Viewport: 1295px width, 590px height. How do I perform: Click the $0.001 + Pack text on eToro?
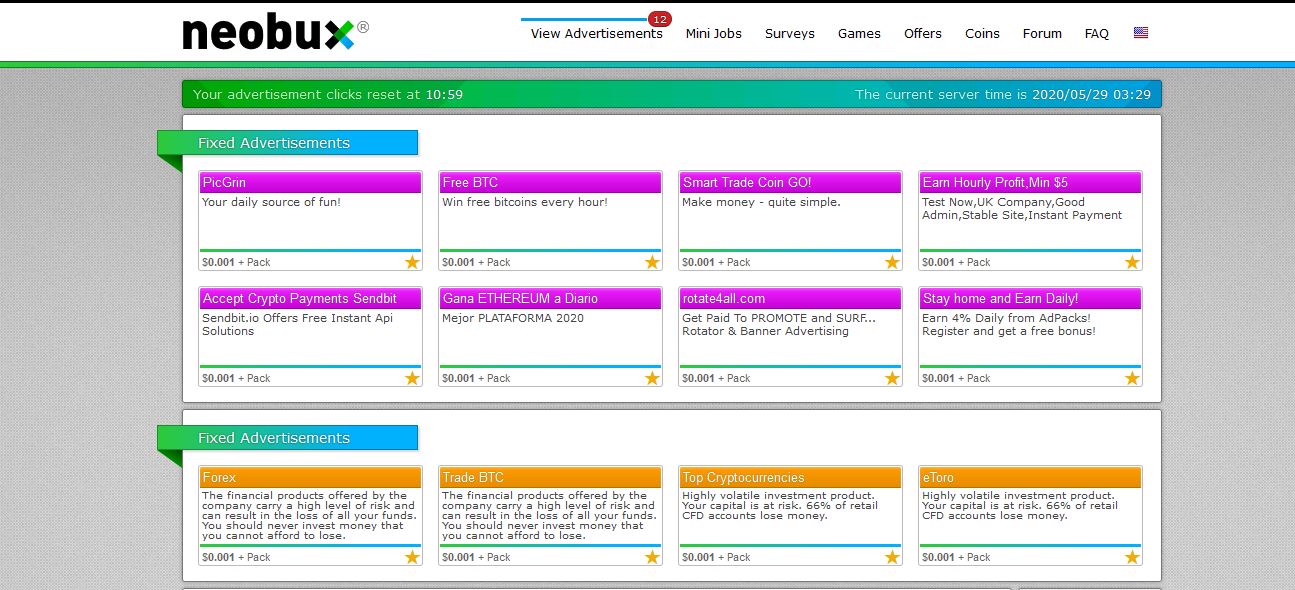point(956,557)
